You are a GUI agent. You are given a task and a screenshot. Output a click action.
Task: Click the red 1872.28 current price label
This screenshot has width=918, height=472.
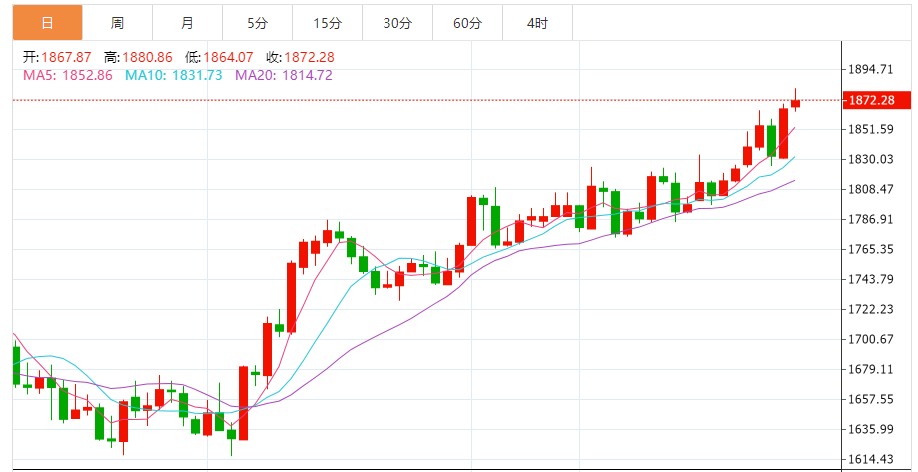pyautogui.click(x=876, y=100)
